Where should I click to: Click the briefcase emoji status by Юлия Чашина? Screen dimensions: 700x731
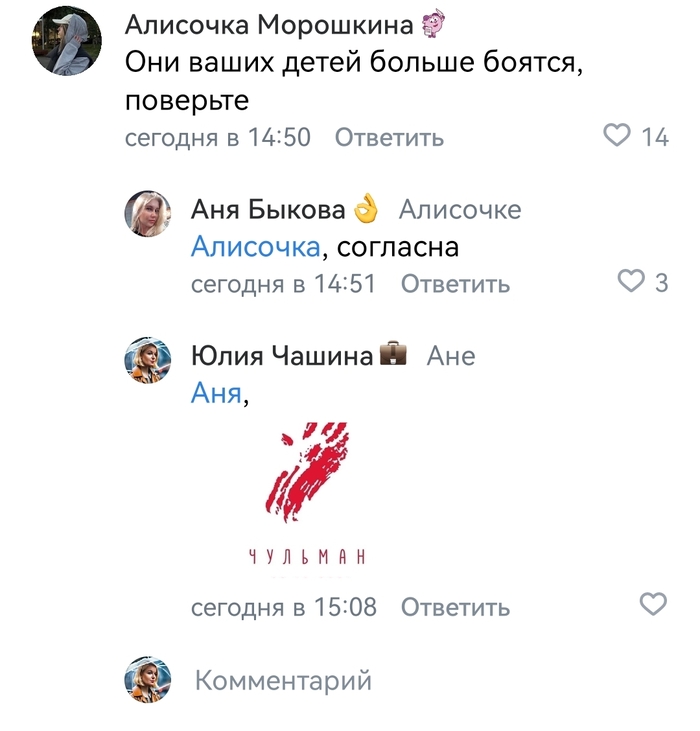(394, 353)
